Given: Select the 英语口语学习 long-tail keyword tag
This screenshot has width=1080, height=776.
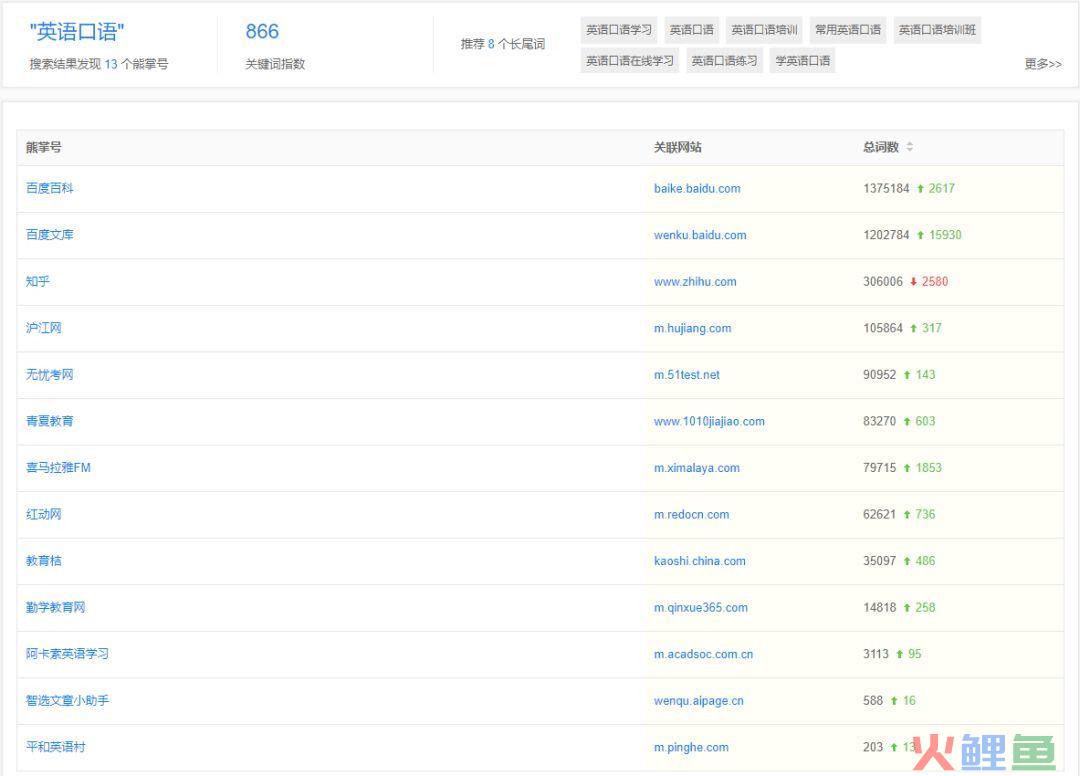Looking at the screenshot, I should point(619,30).
